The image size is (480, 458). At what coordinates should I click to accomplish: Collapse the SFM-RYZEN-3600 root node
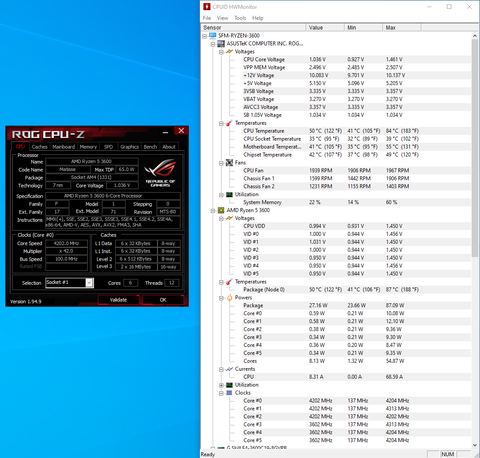[205, 36]
